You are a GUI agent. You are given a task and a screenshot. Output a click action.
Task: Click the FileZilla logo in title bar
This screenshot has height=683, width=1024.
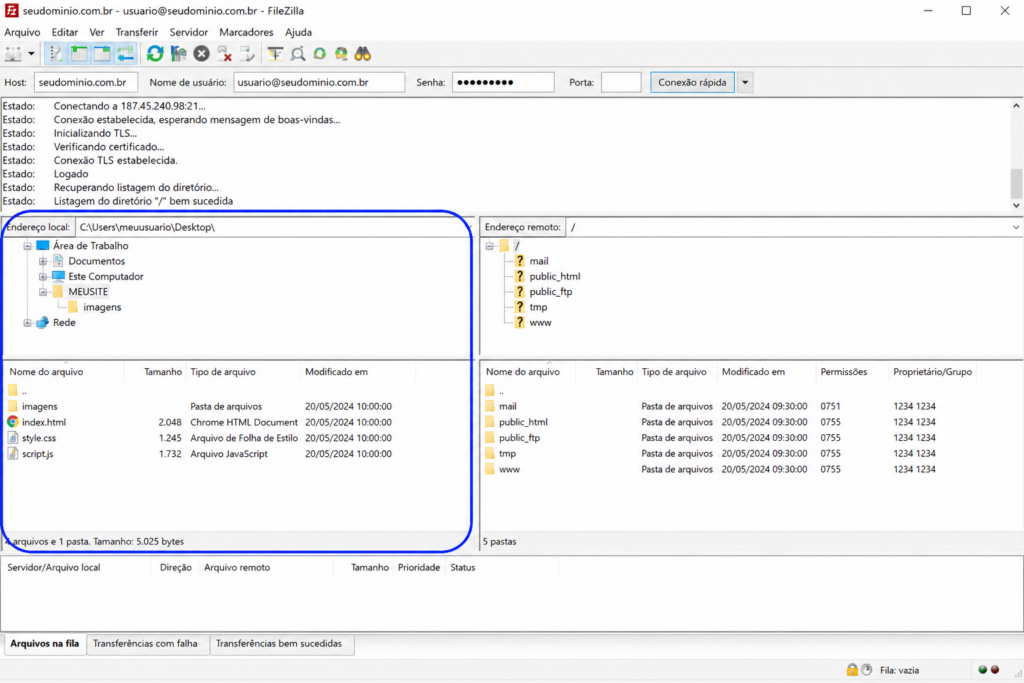click(11, 10)
